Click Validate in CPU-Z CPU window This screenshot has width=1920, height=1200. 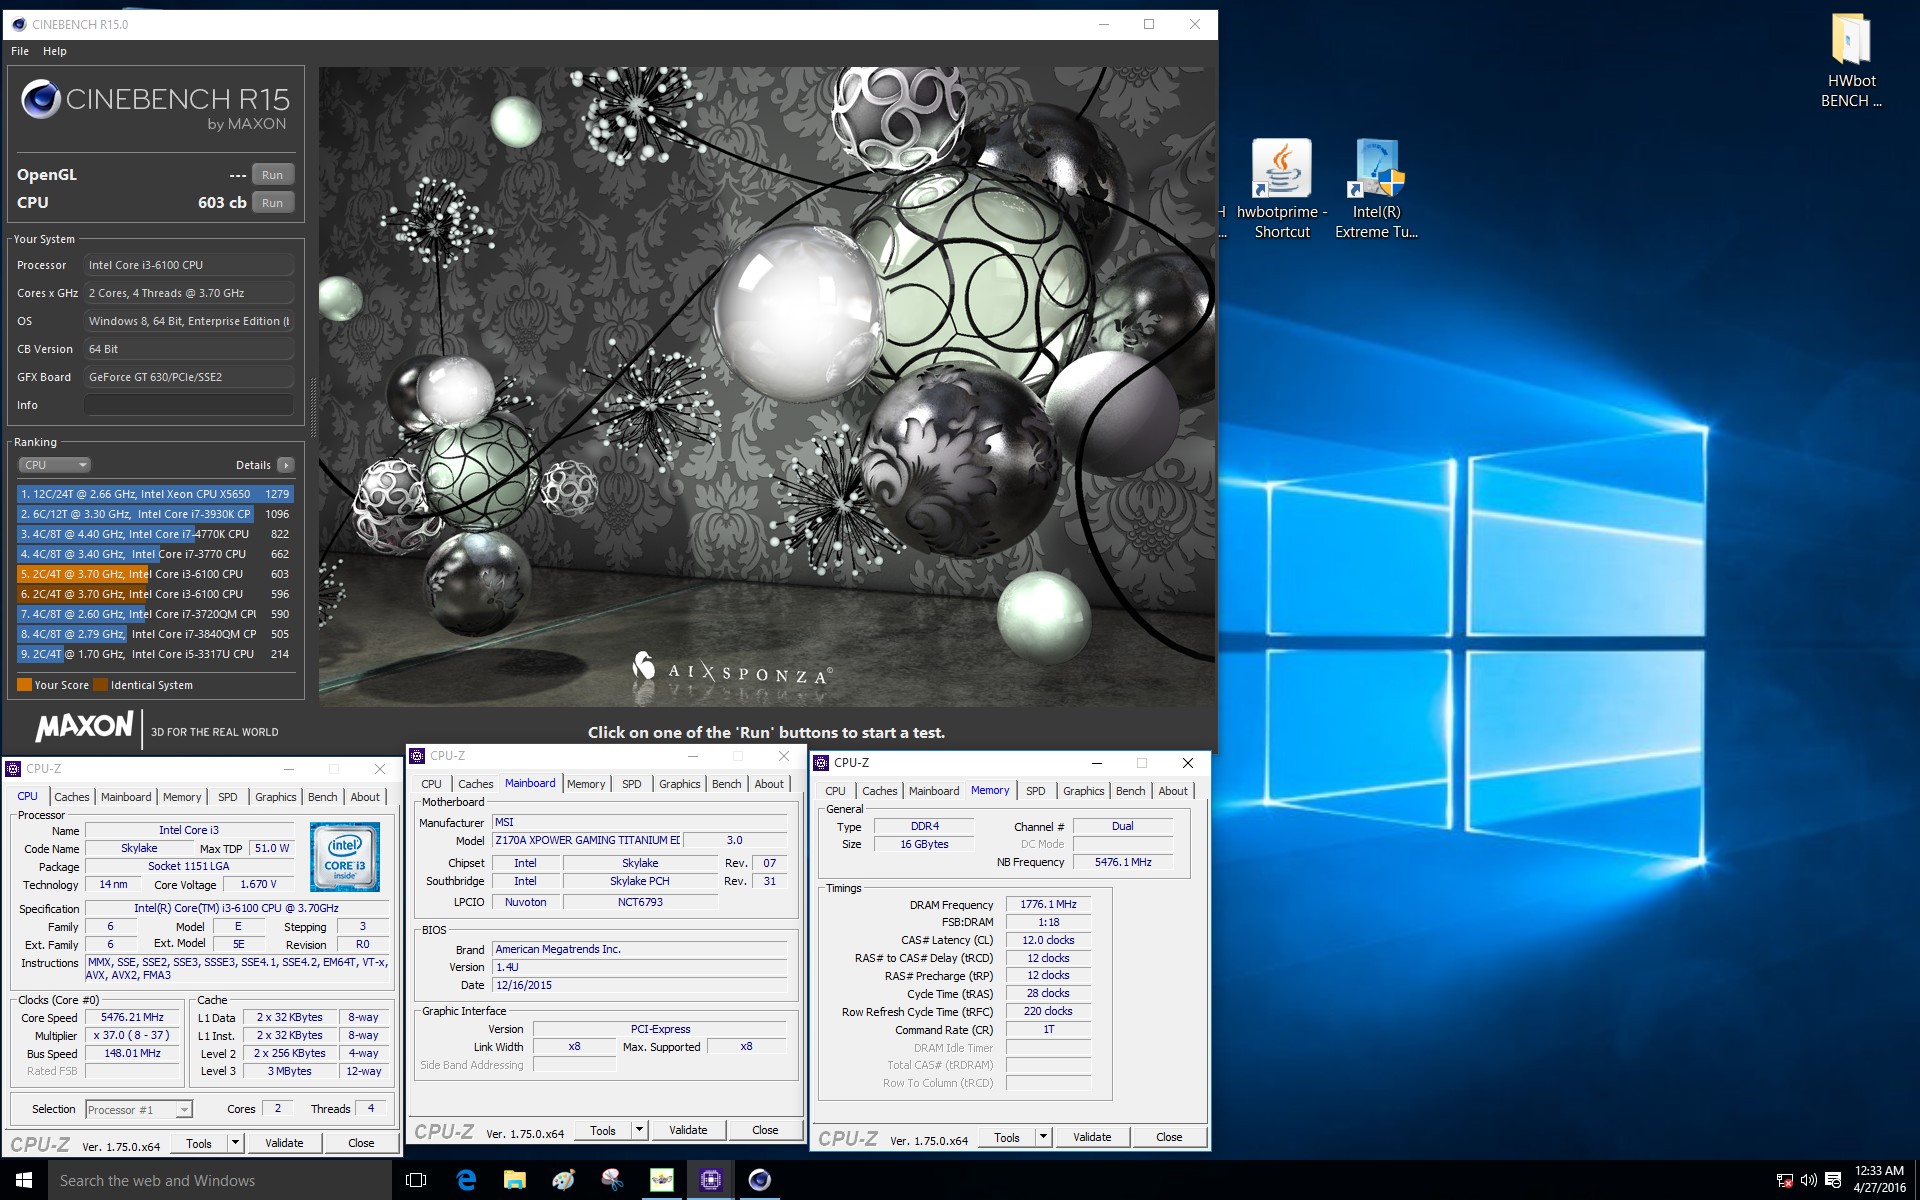[x=284, y=1143]
